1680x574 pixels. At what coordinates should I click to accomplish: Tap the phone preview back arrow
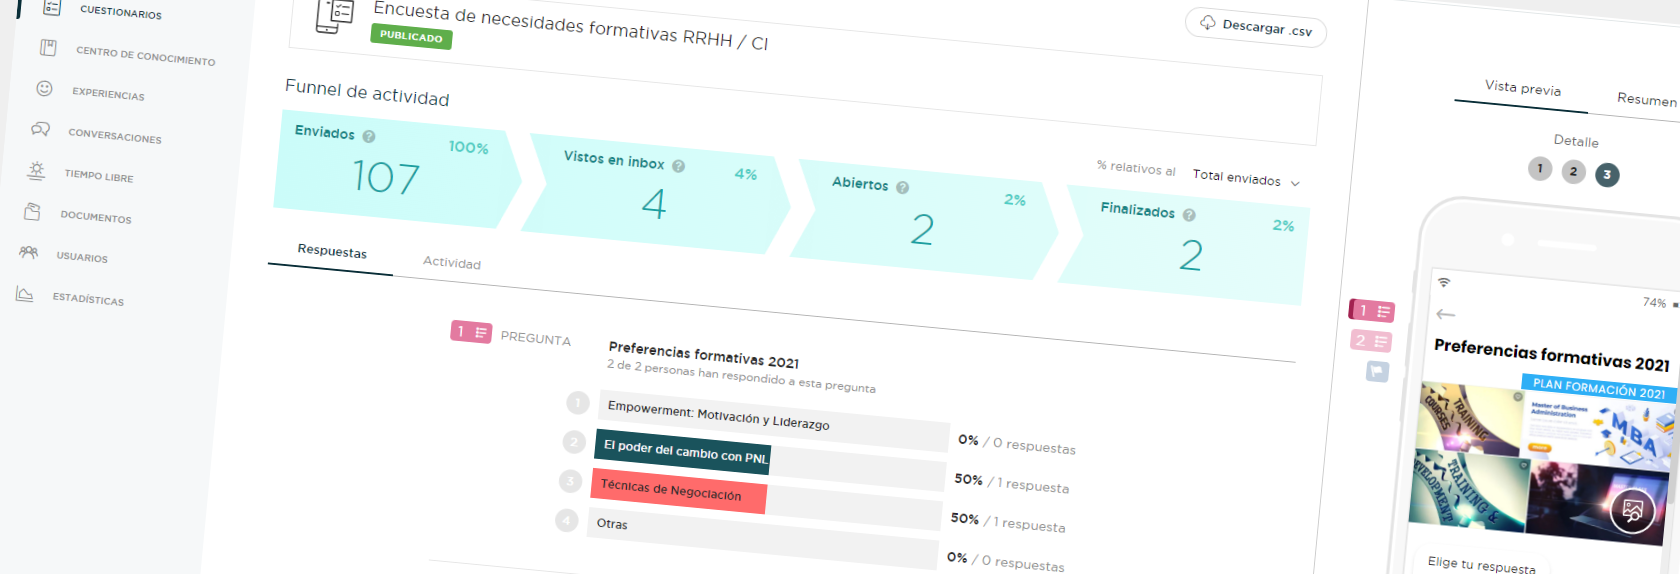pos(1445,314)
